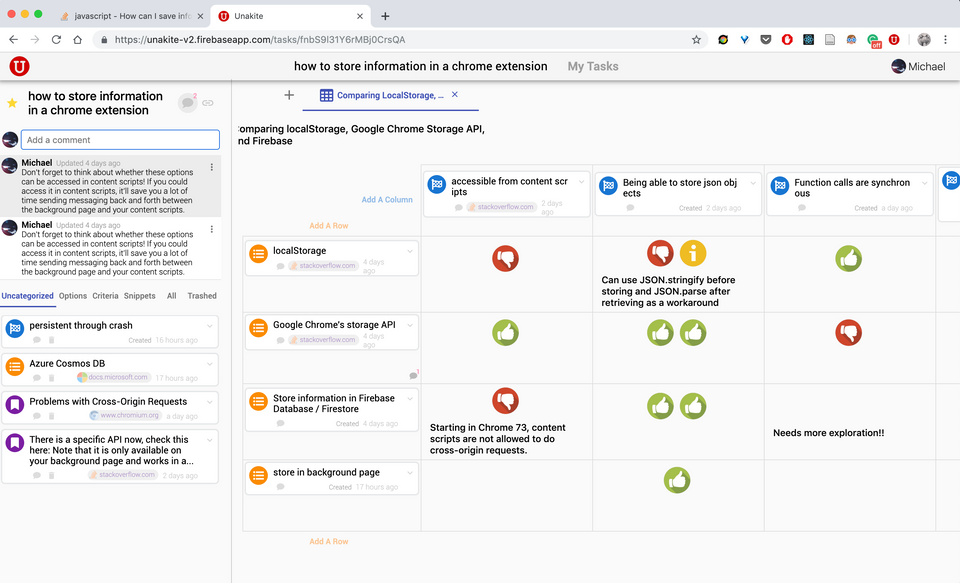
Task: Expand the accessible from content scripts column header
Action: [581, 182]
